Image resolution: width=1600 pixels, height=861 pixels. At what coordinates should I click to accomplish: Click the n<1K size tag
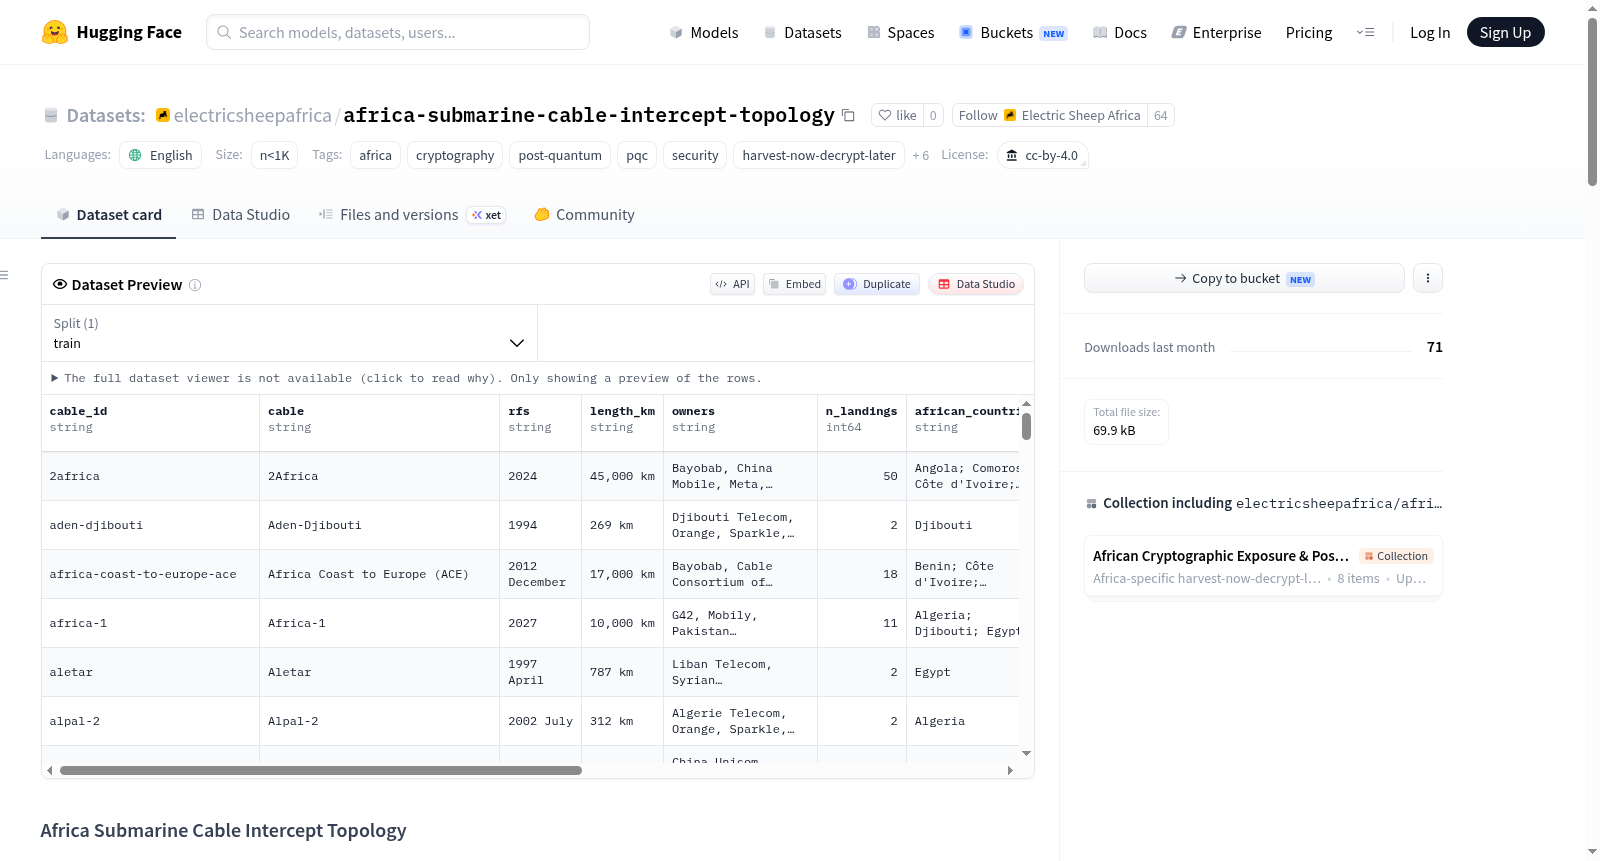pos(274,155)
